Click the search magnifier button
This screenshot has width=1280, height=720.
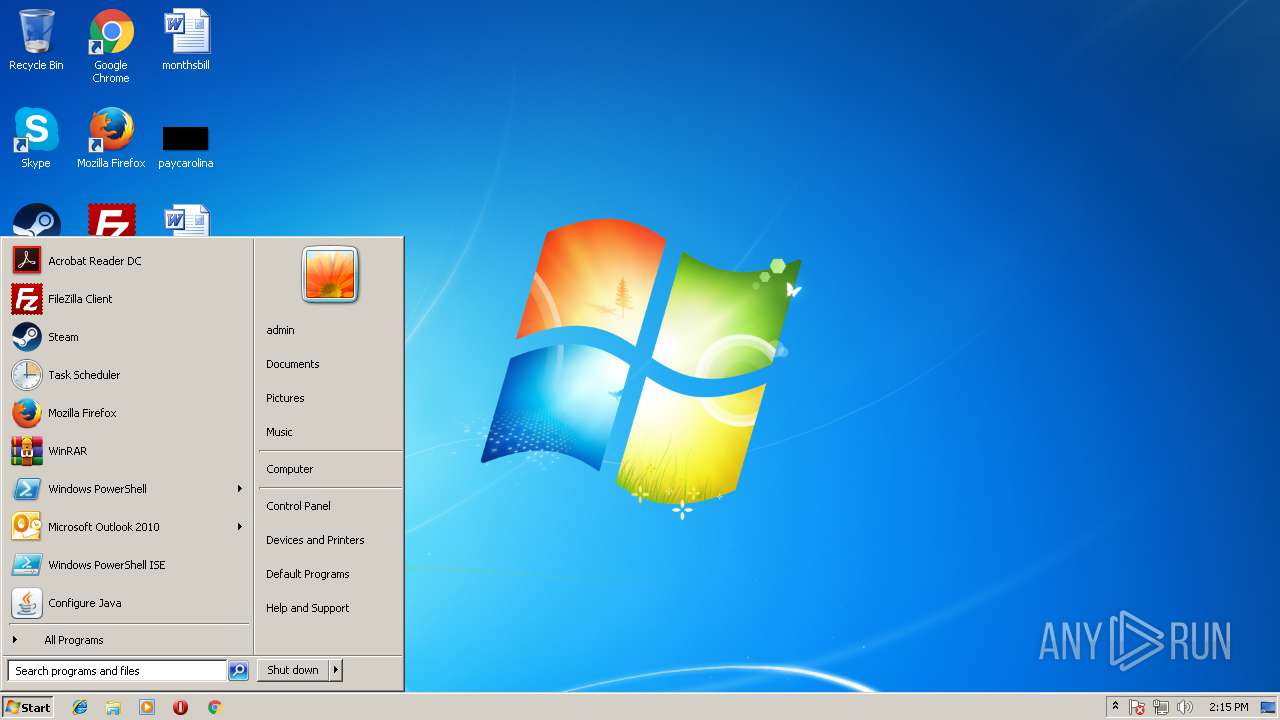[x=238, y=671]
